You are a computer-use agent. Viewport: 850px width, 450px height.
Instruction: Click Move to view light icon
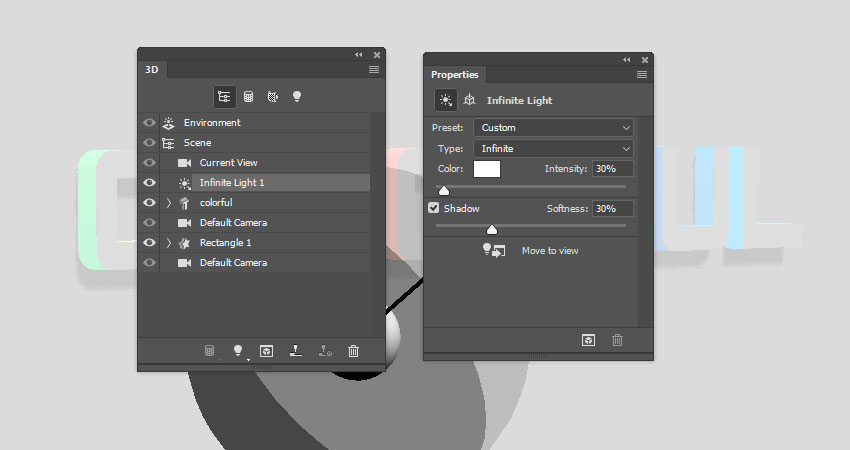click(x=494, y=250)
